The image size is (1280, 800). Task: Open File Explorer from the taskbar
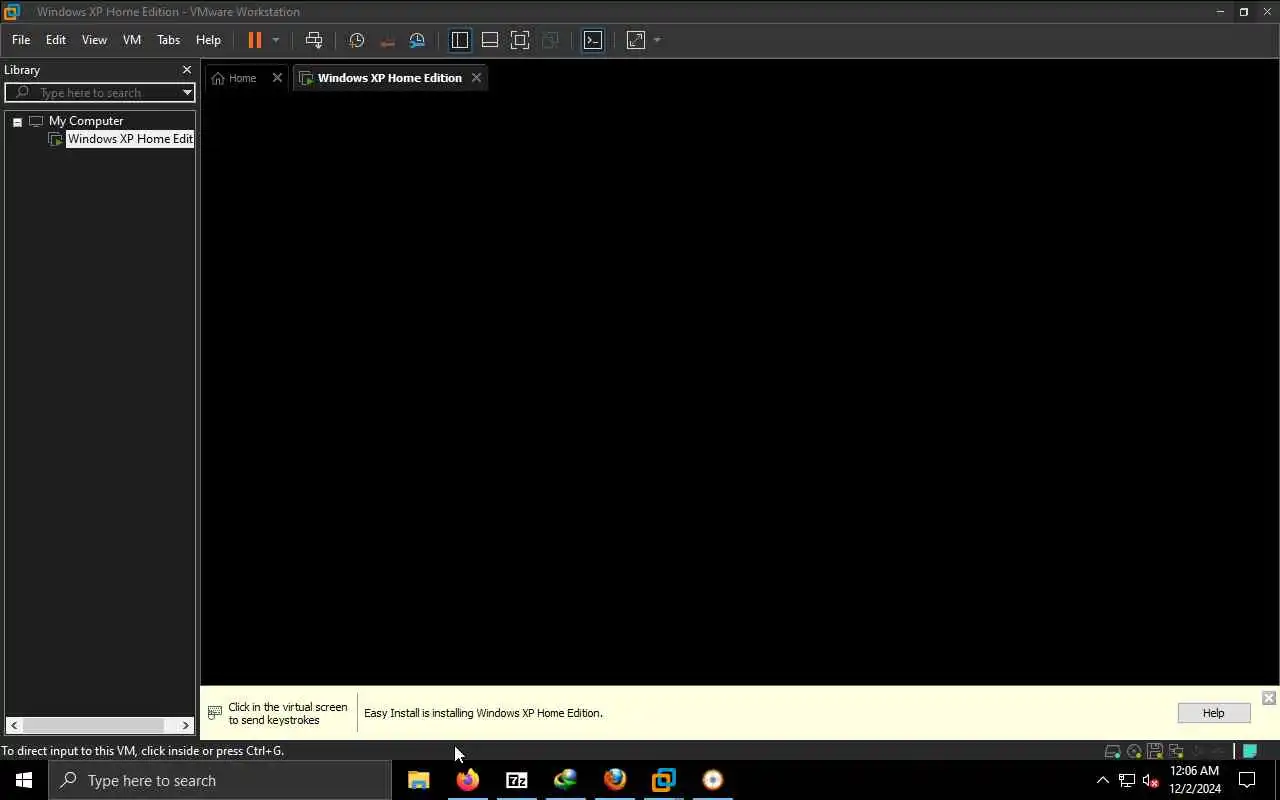pos(419,780)
